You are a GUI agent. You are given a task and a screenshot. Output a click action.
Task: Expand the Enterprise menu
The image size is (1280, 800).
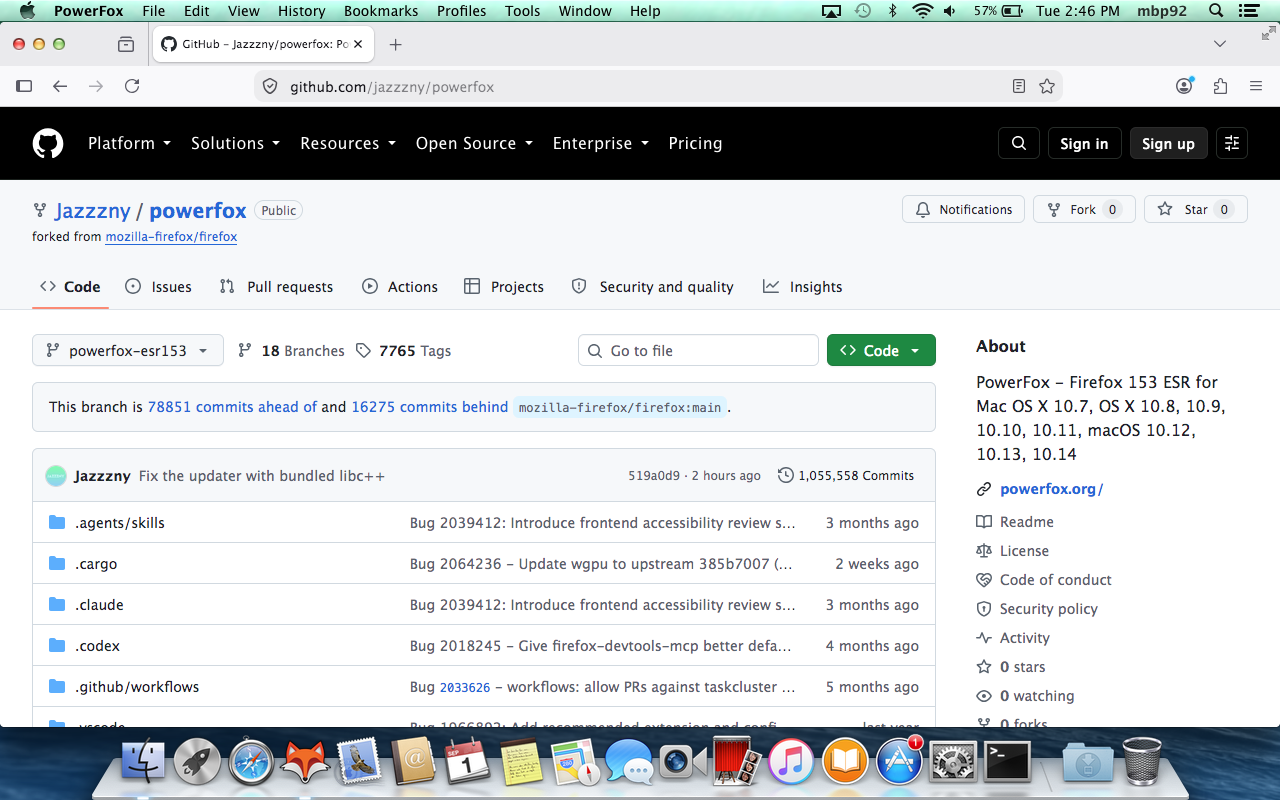[601, 143]
